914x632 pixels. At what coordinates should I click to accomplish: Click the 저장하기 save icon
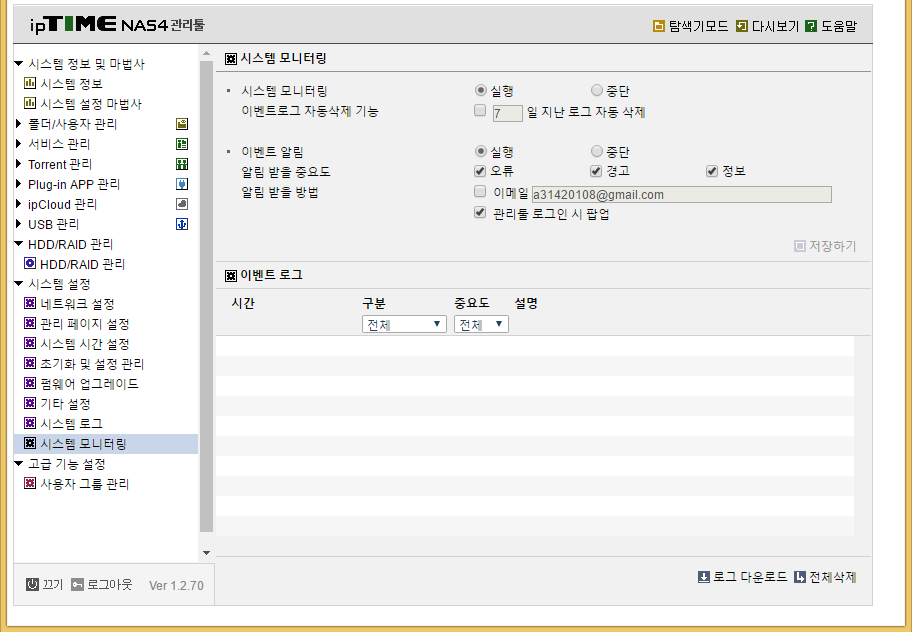(800, 246)
